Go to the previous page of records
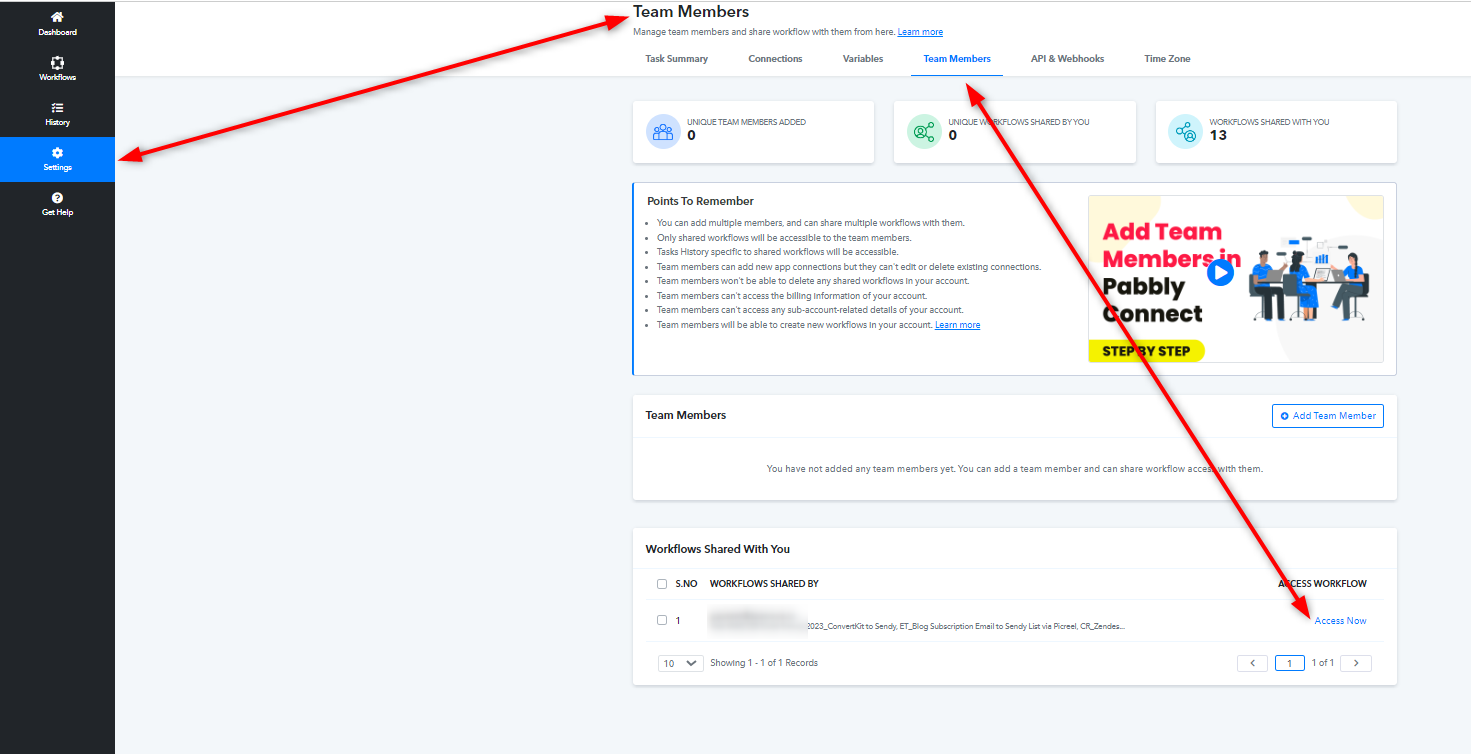1471x754 pixels. (x=1252, y=663)
